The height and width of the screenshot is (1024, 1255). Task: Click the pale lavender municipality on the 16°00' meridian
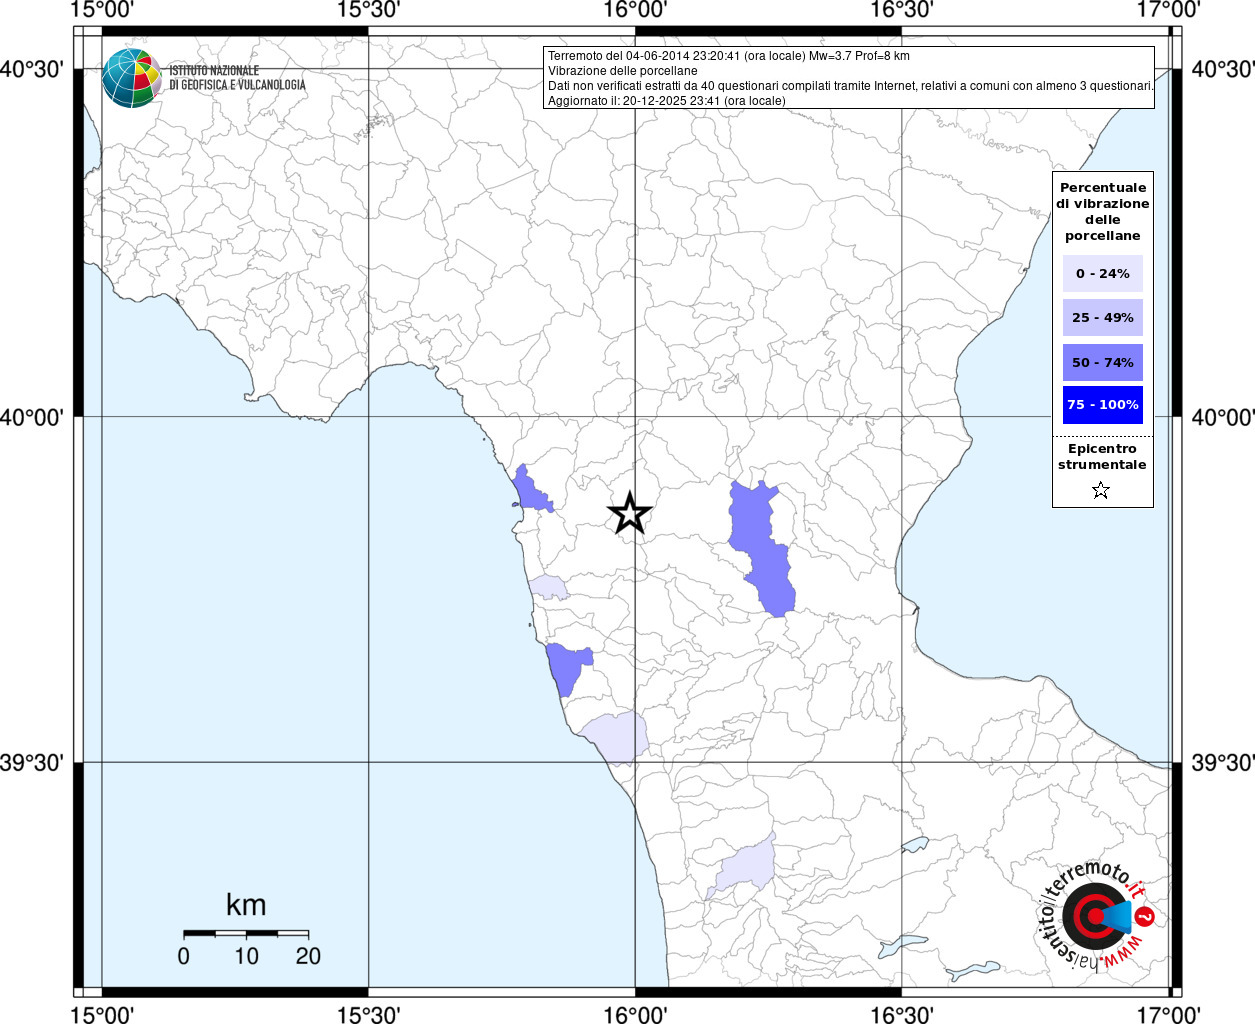point(616,737)
